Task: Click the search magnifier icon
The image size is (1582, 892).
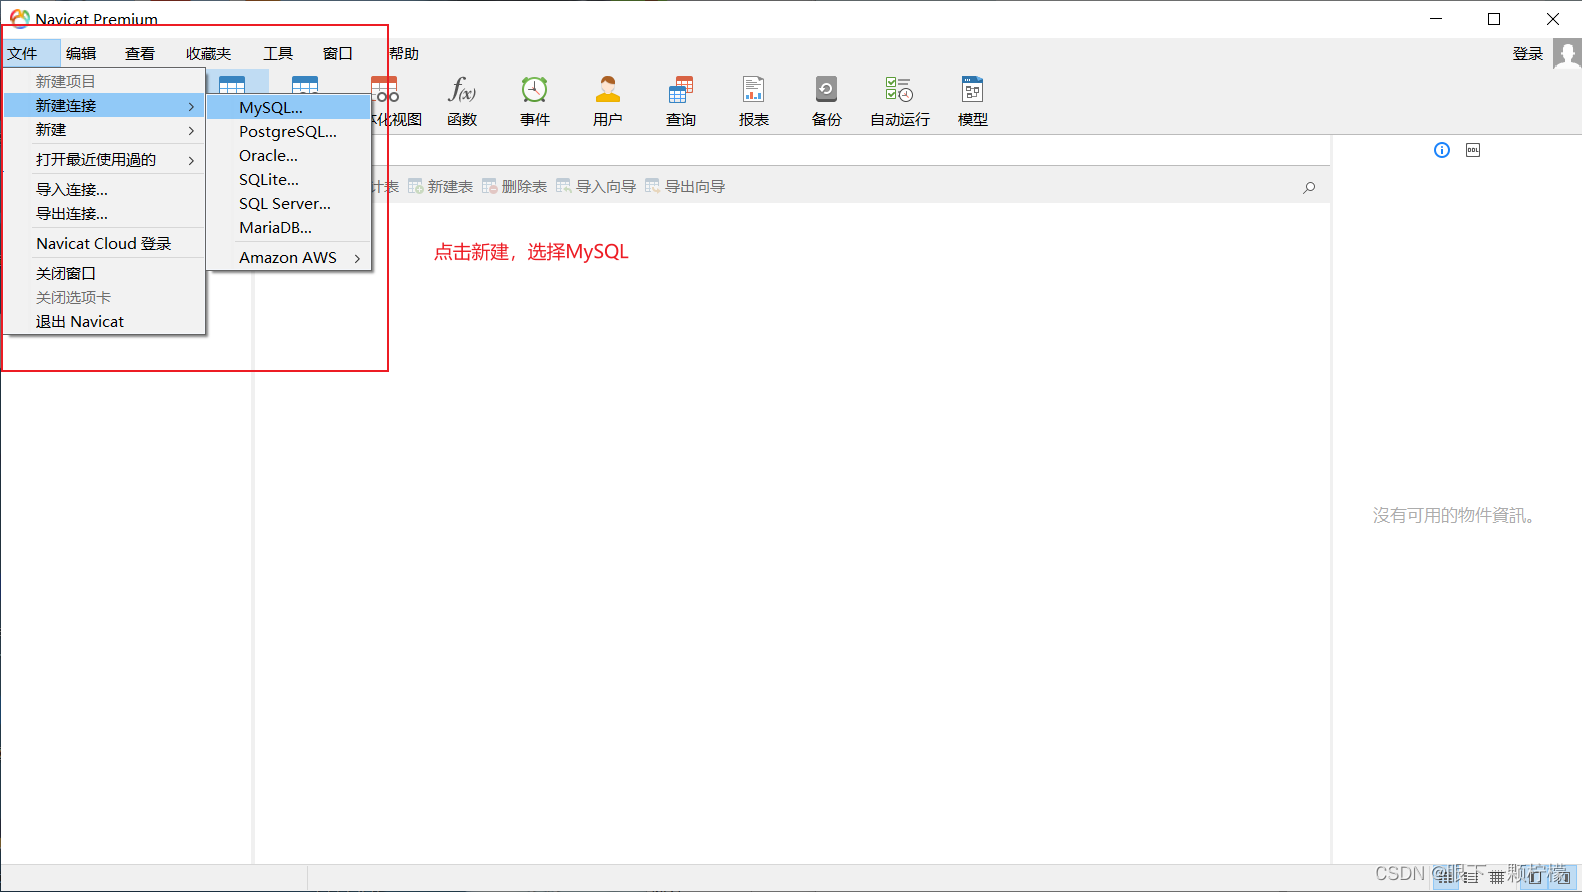Action: (x=1309, y=187)
